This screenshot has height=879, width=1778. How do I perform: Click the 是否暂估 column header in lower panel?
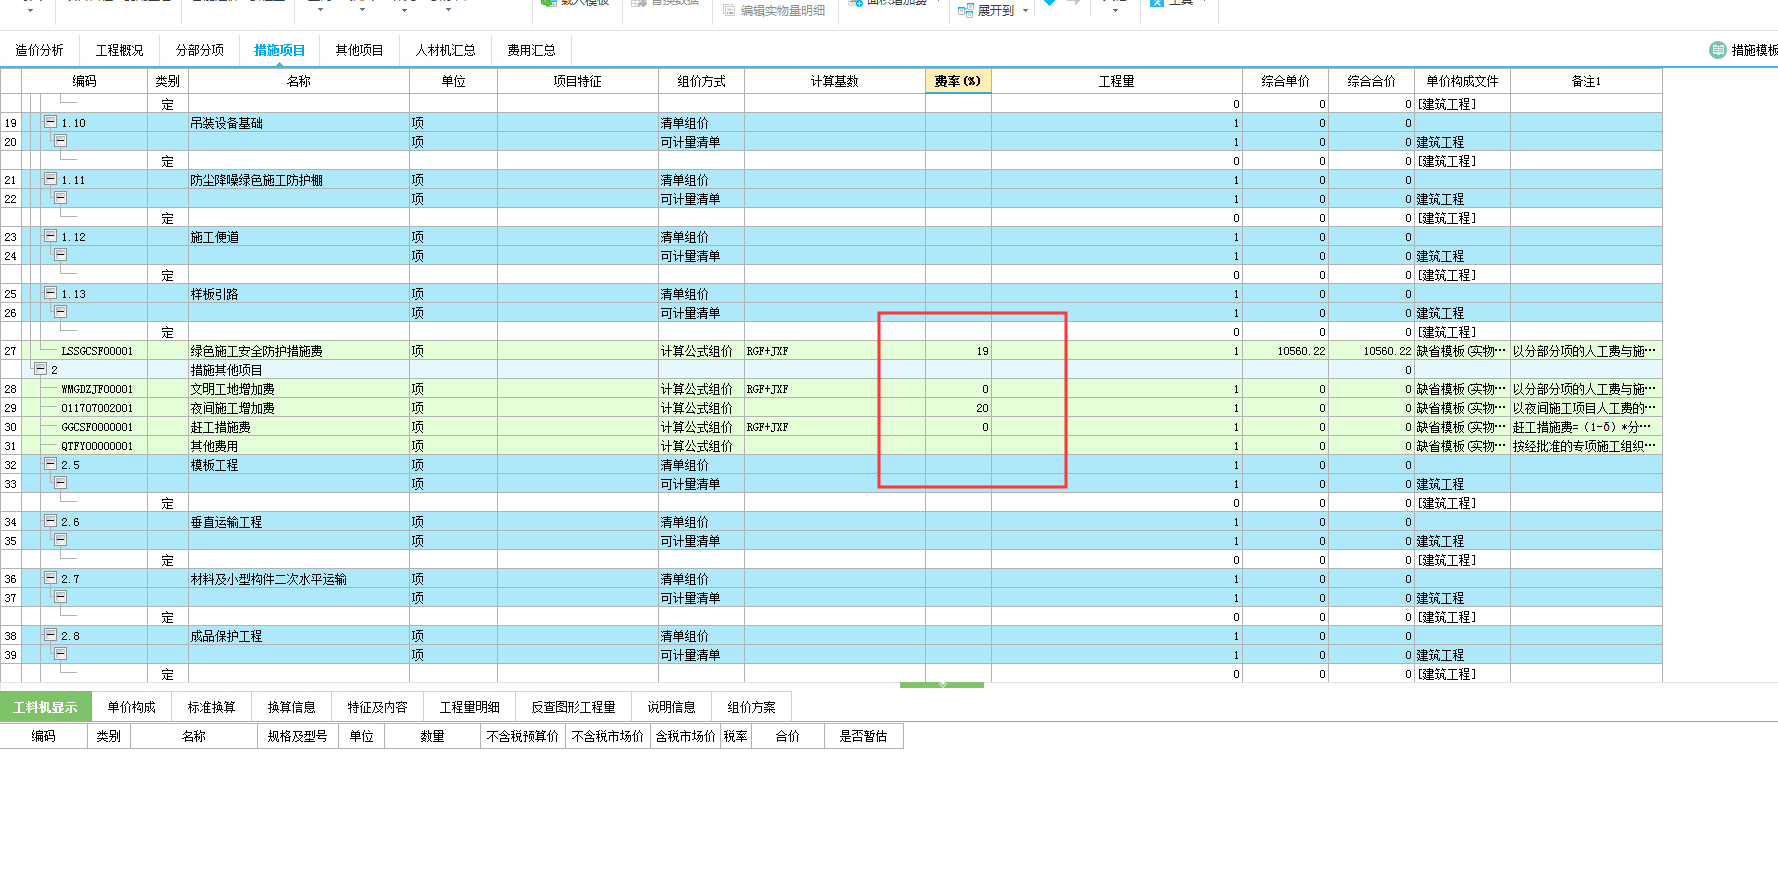(x=863, y=736)
